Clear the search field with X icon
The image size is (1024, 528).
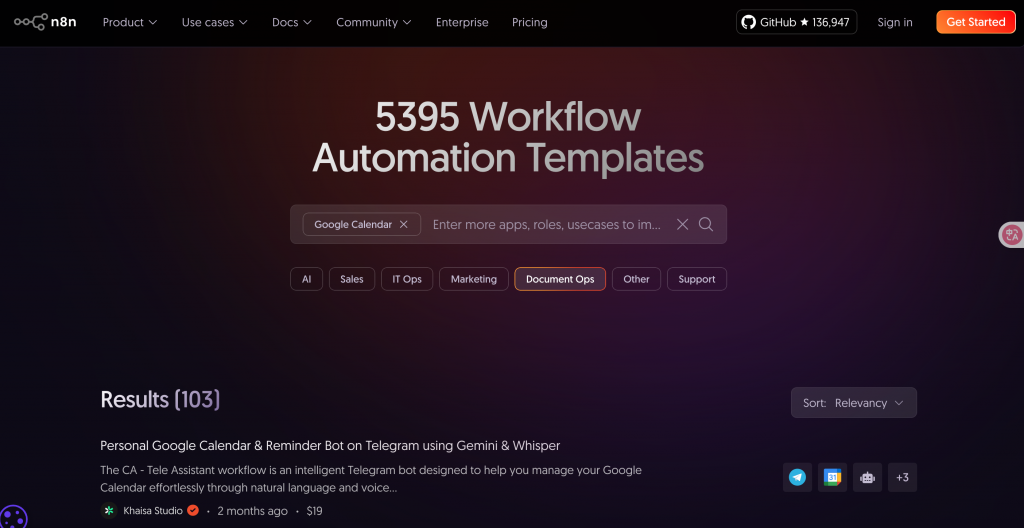682,224
